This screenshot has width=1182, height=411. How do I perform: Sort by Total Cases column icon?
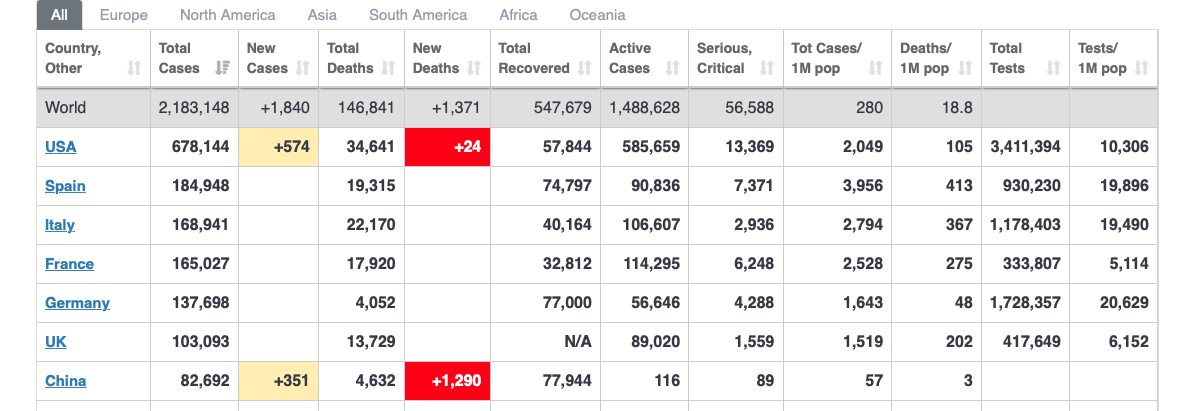(223, 68)
